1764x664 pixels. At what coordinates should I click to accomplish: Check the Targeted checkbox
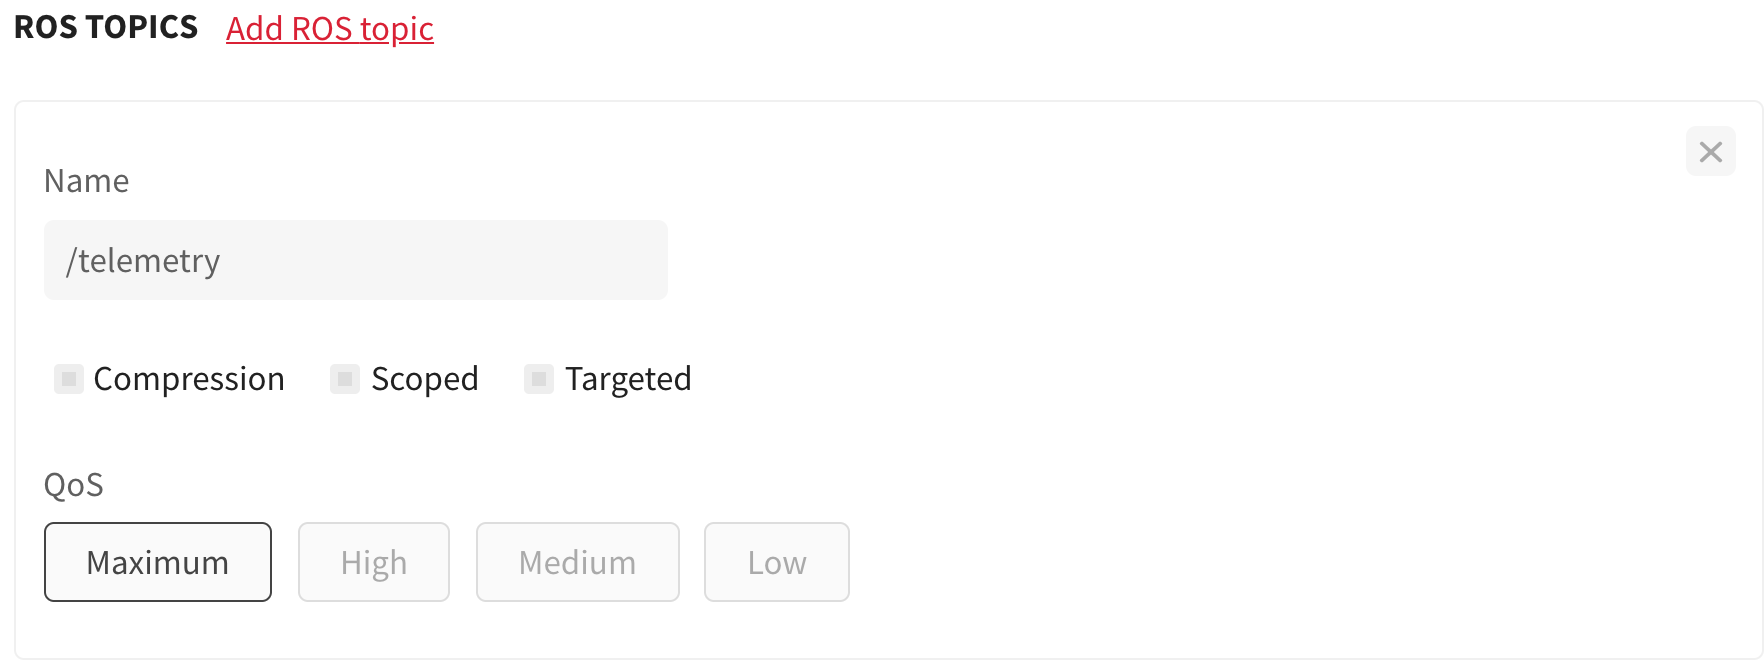(x=539, y=379)
